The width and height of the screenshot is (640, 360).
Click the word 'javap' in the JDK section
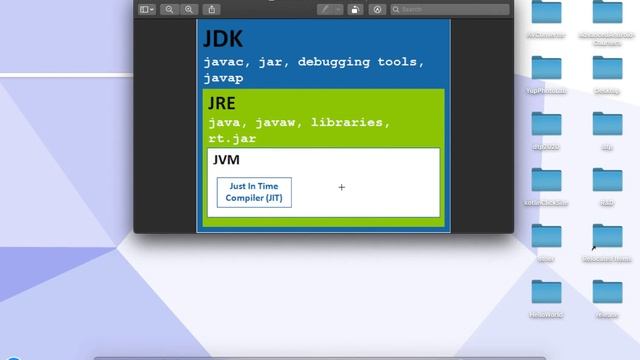(223, 78)
